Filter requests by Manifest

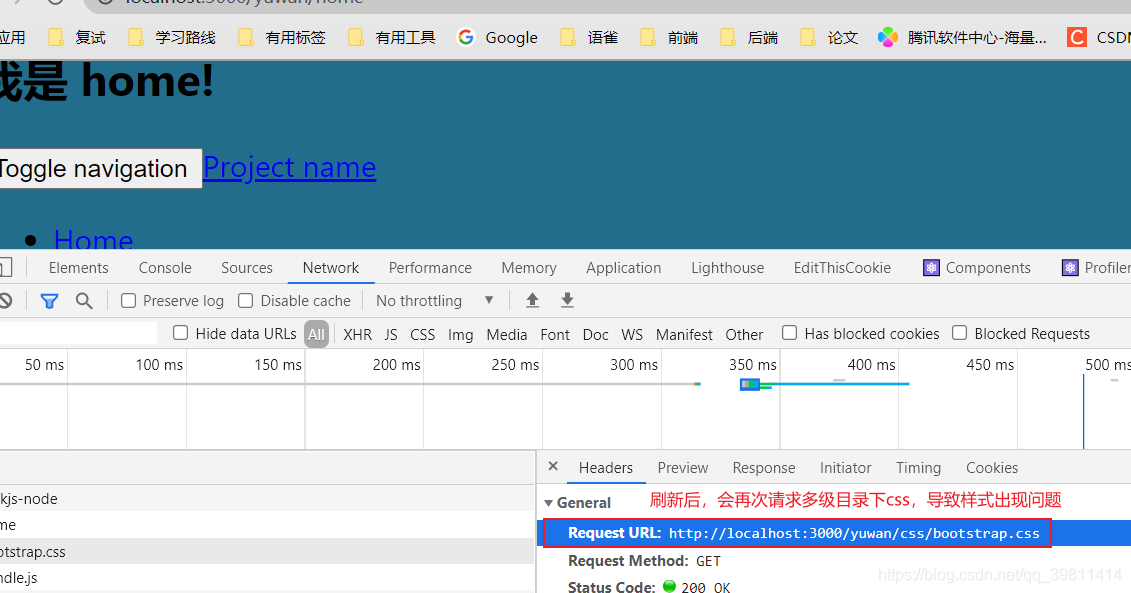(684, 334)
